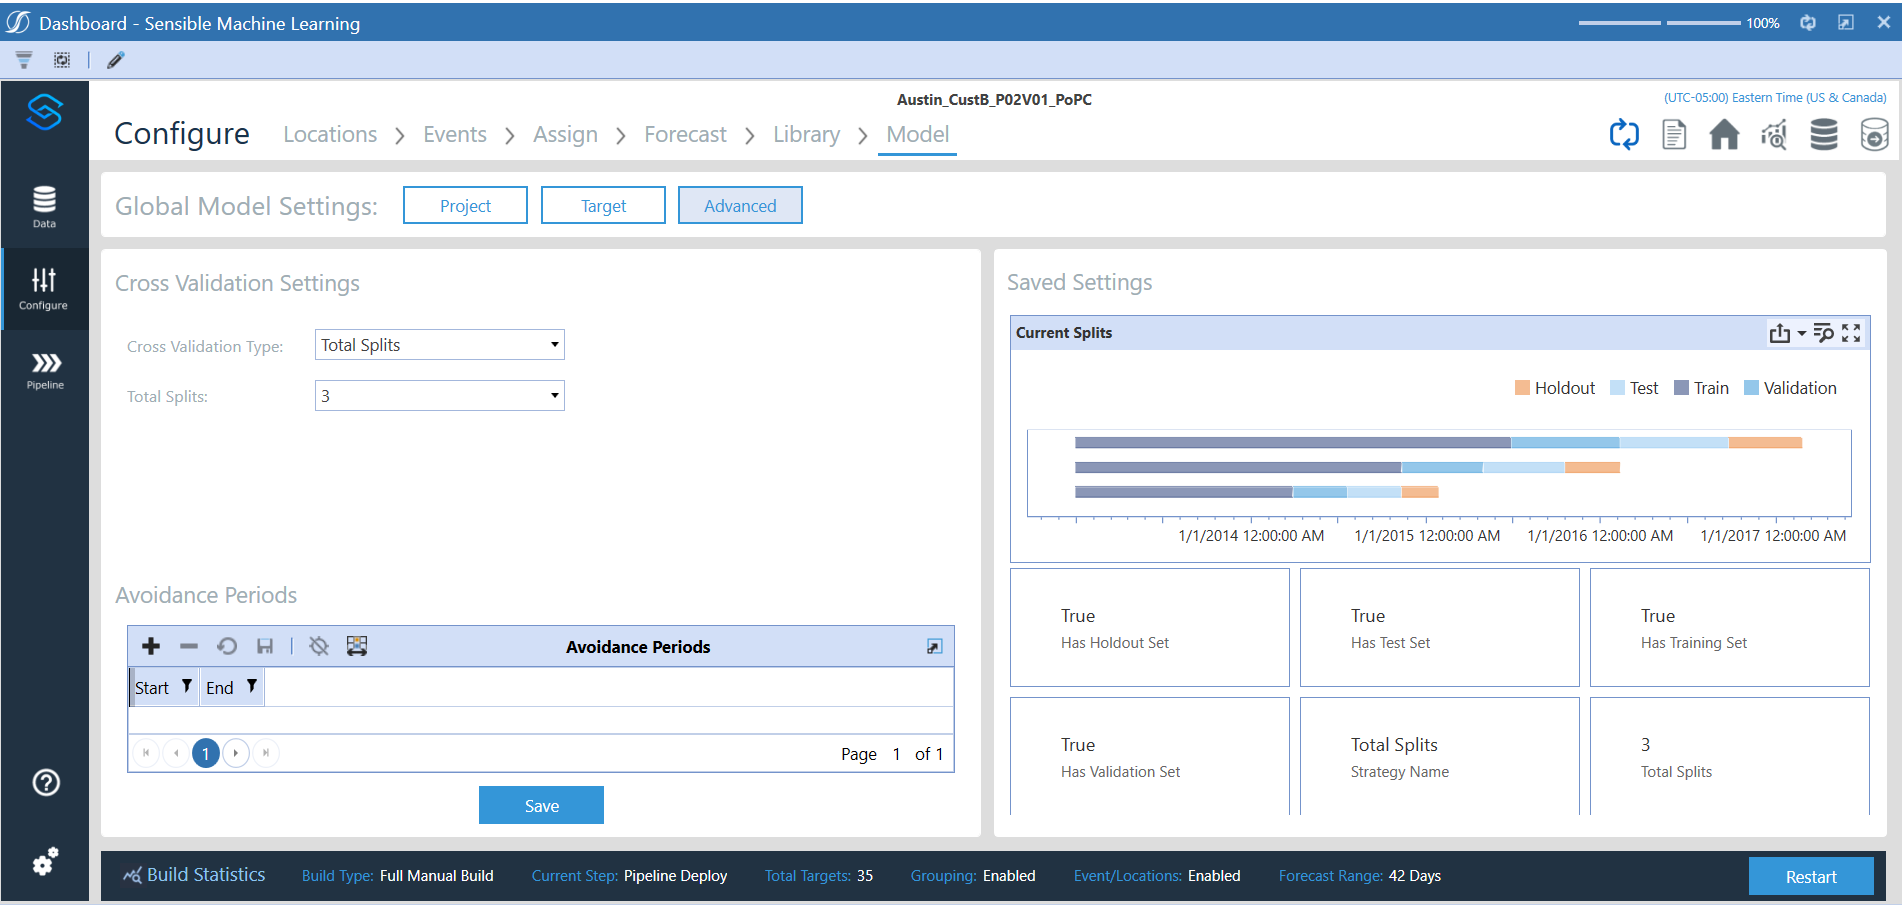
Task: Open the Pipeline section in sidebar
Action: point(45,371)
